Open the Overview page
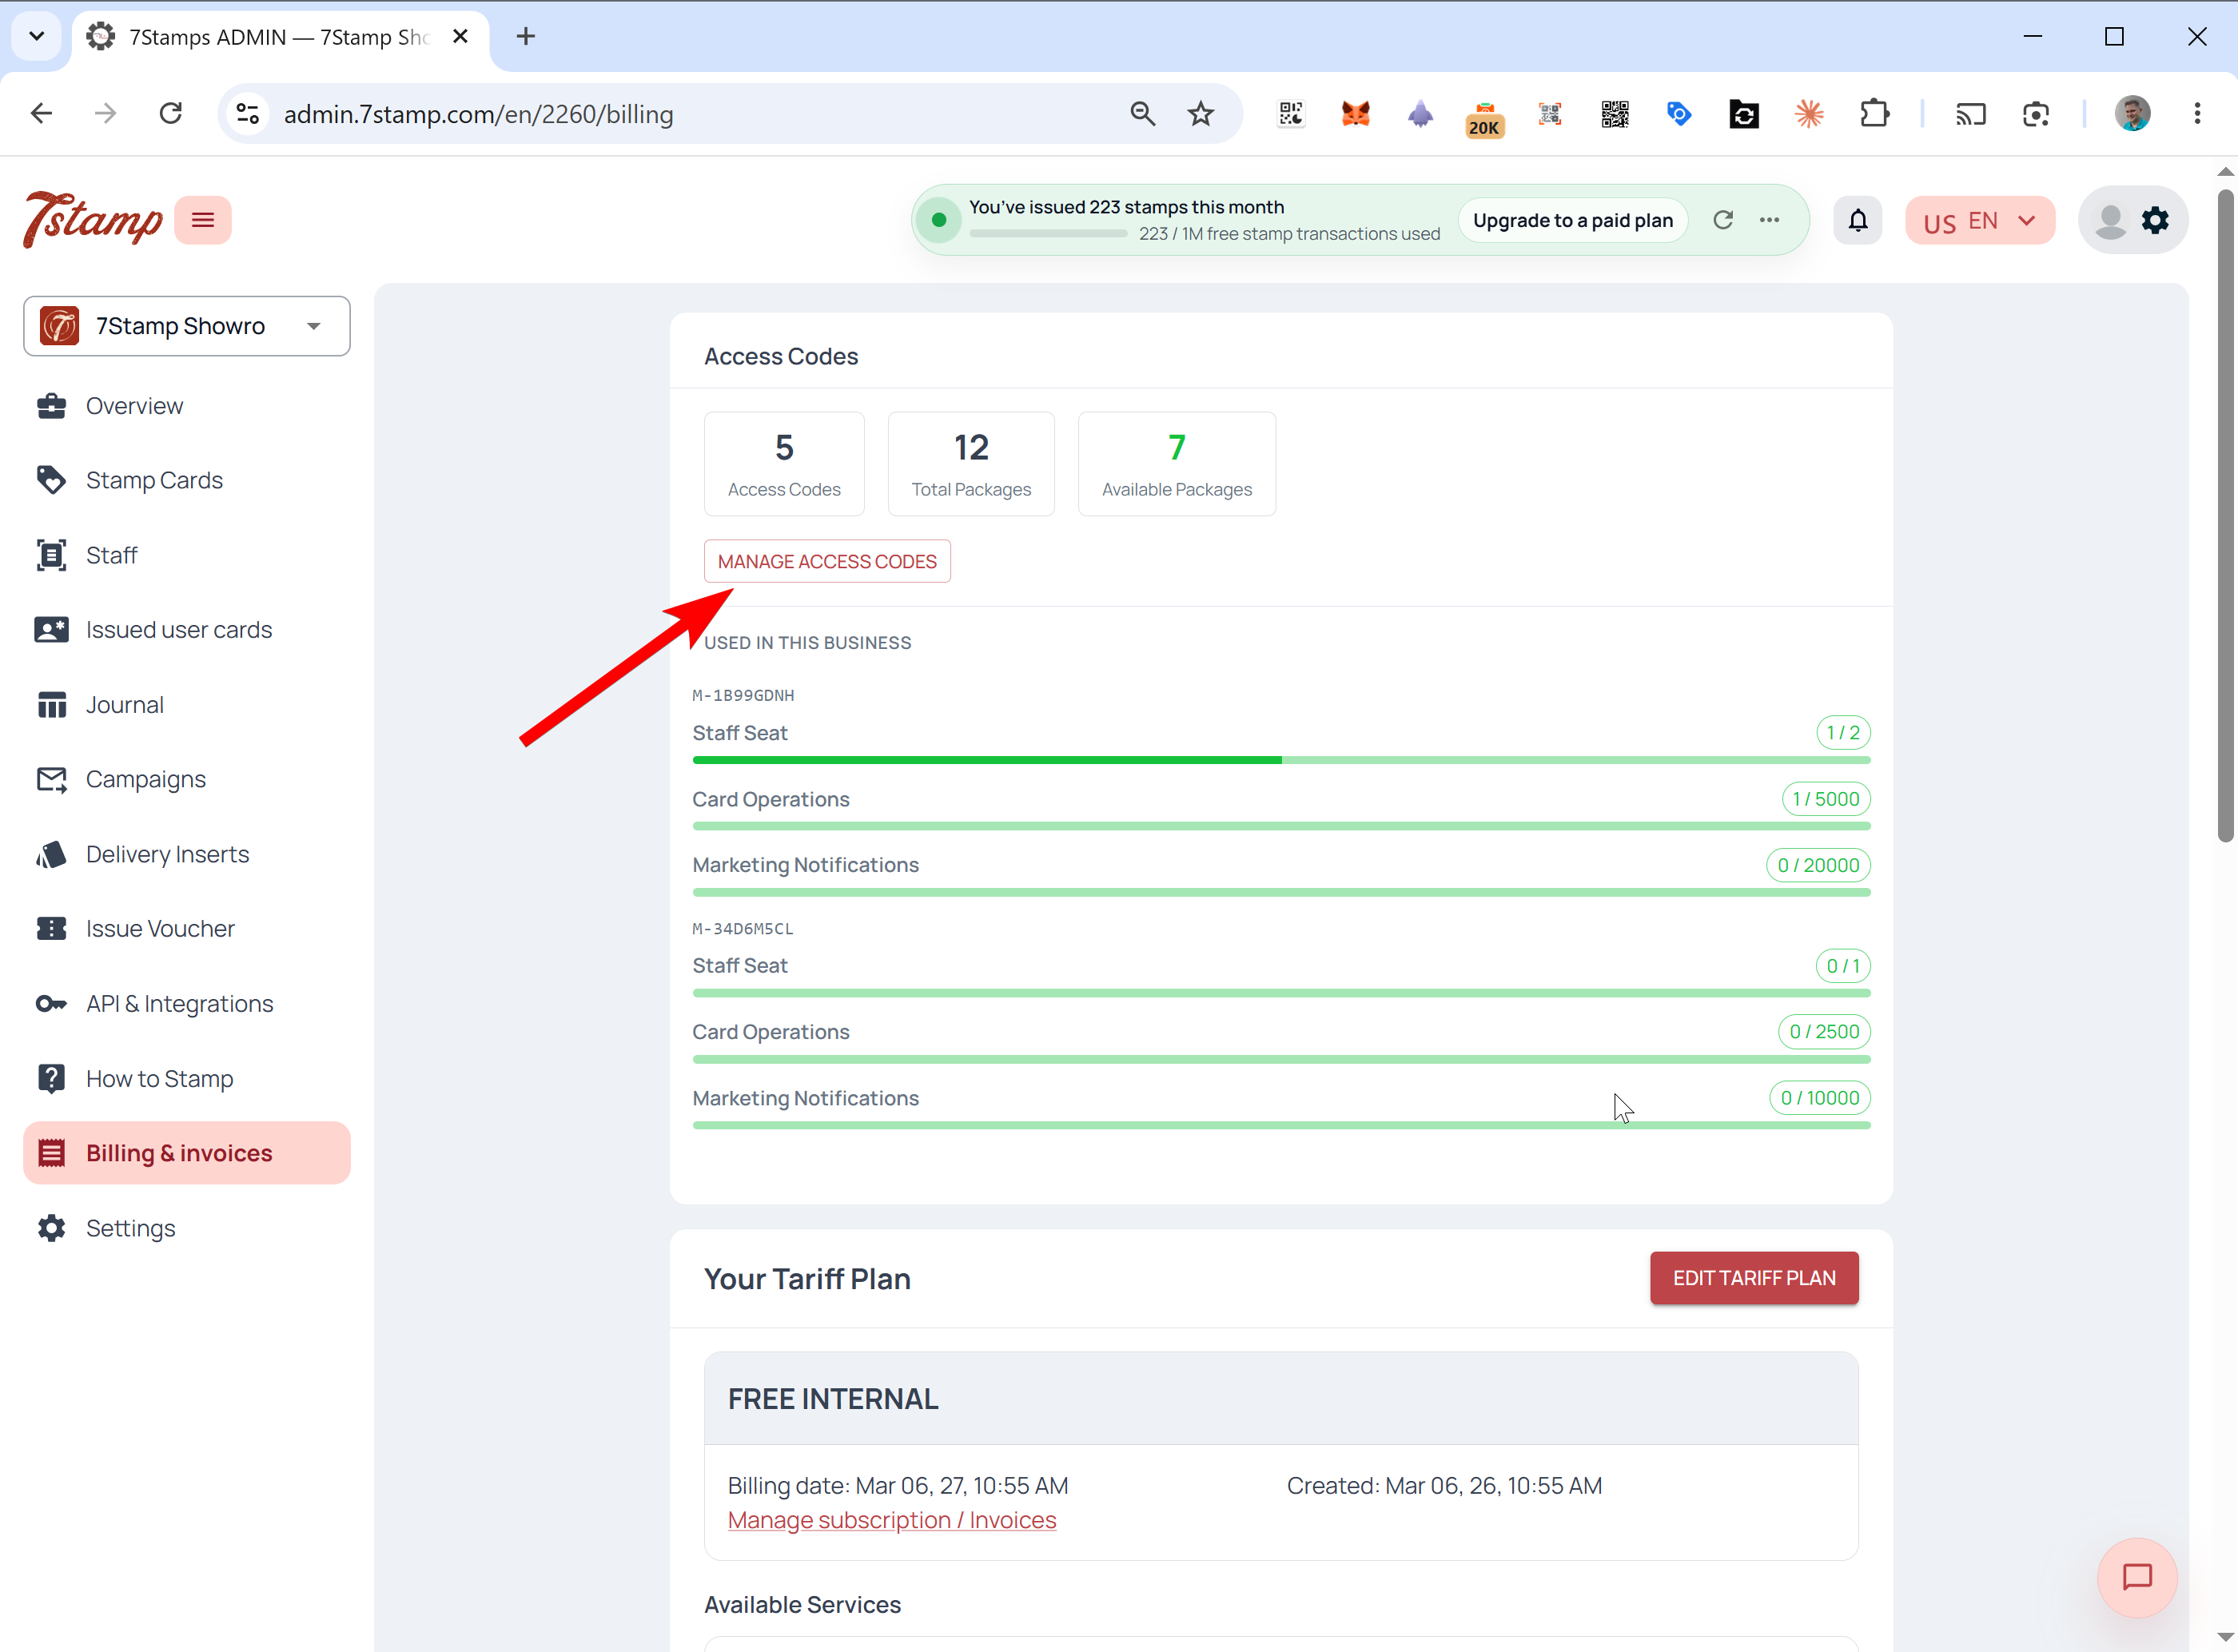 coord(187,406)
